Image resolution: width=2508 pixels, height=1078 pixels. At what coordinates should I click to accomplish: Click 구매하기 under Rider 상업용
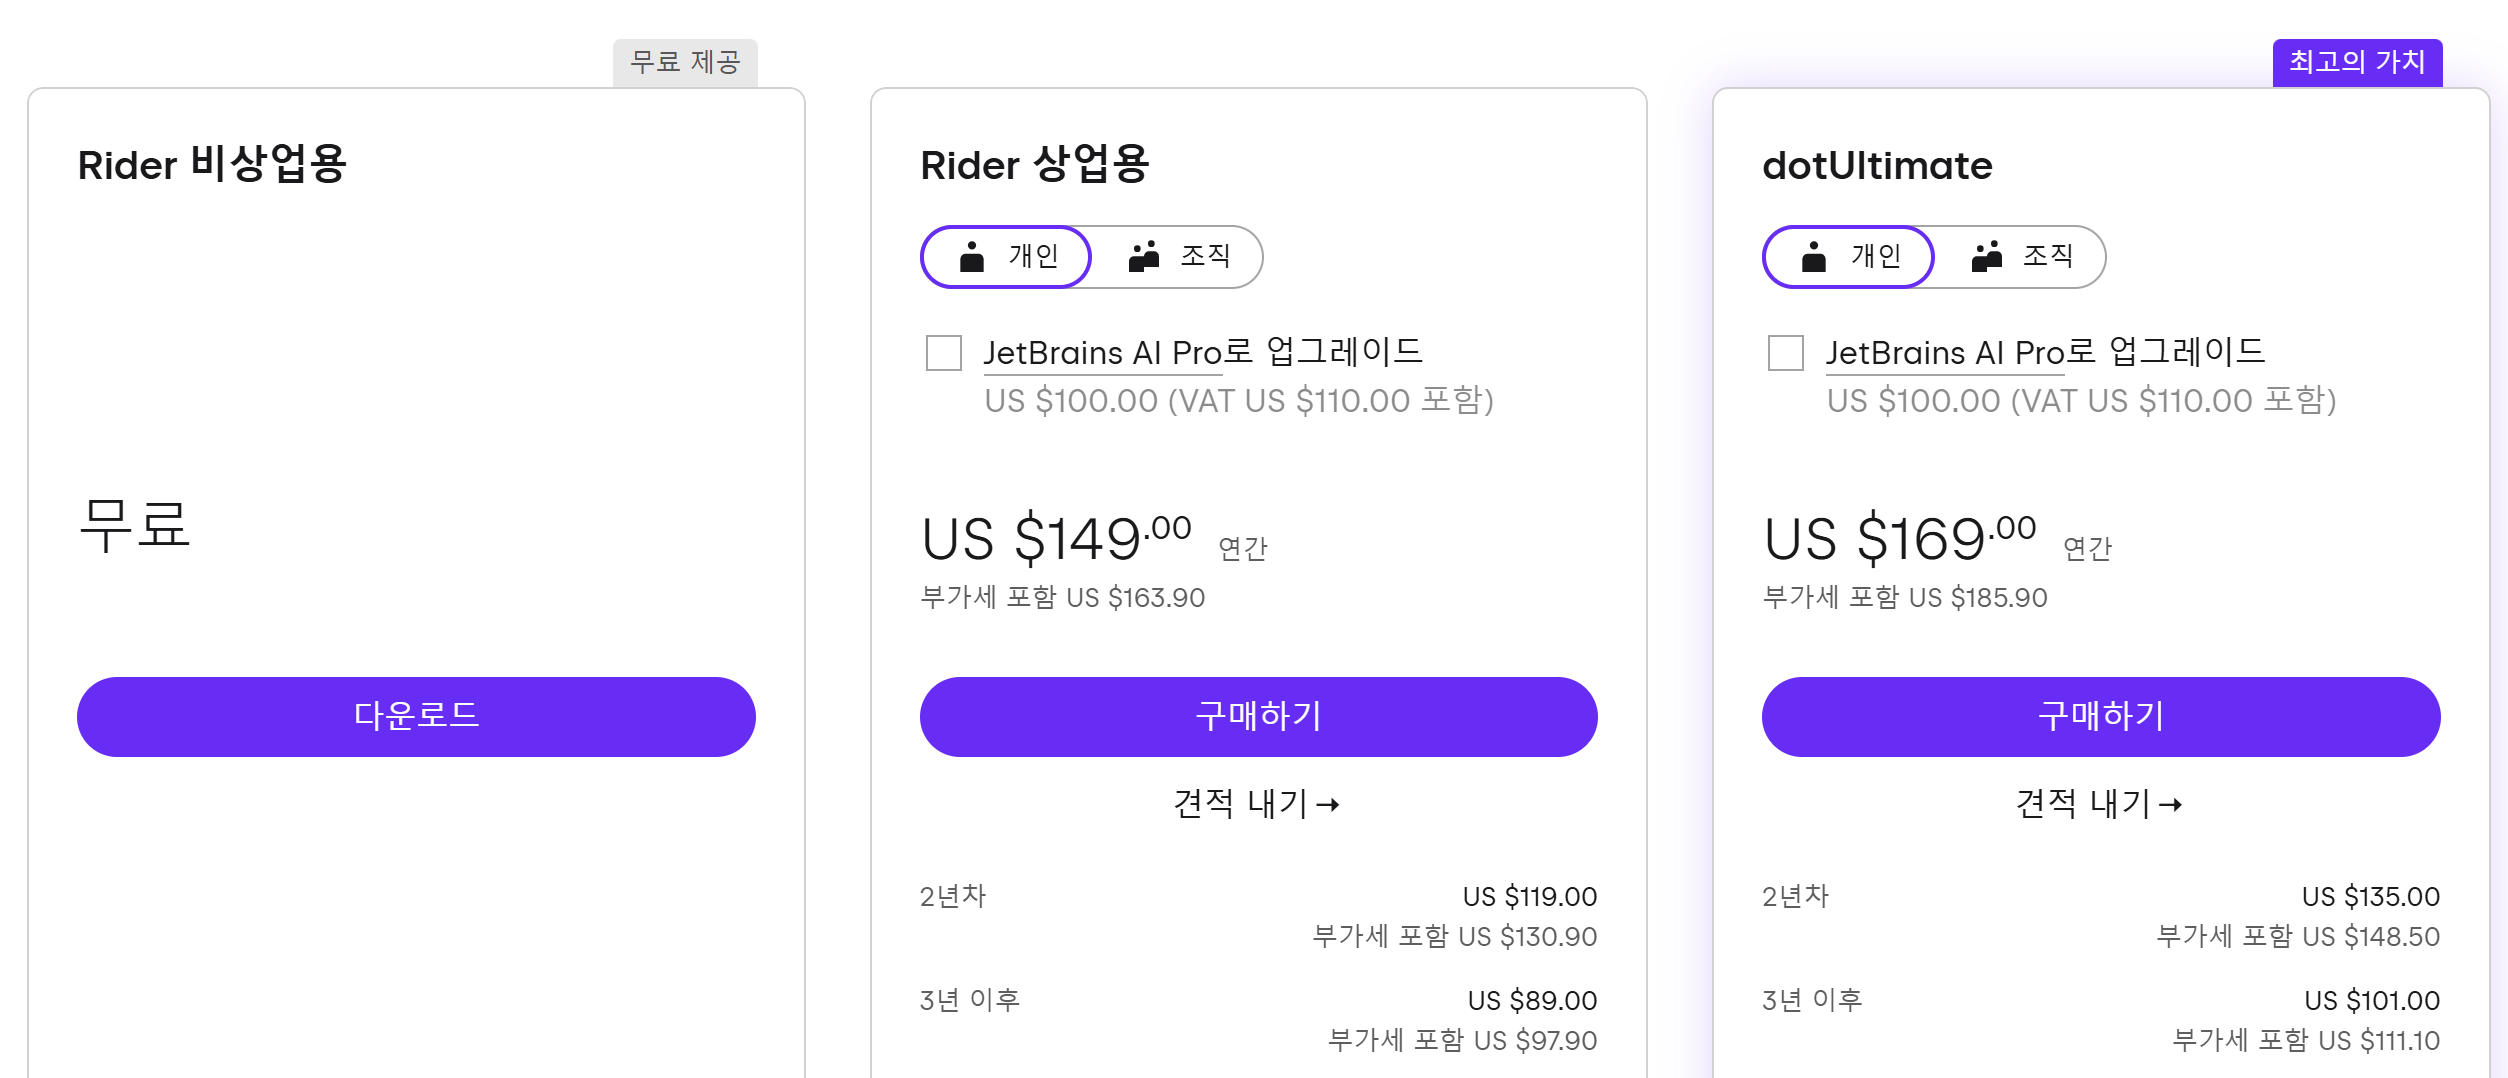1258,716
